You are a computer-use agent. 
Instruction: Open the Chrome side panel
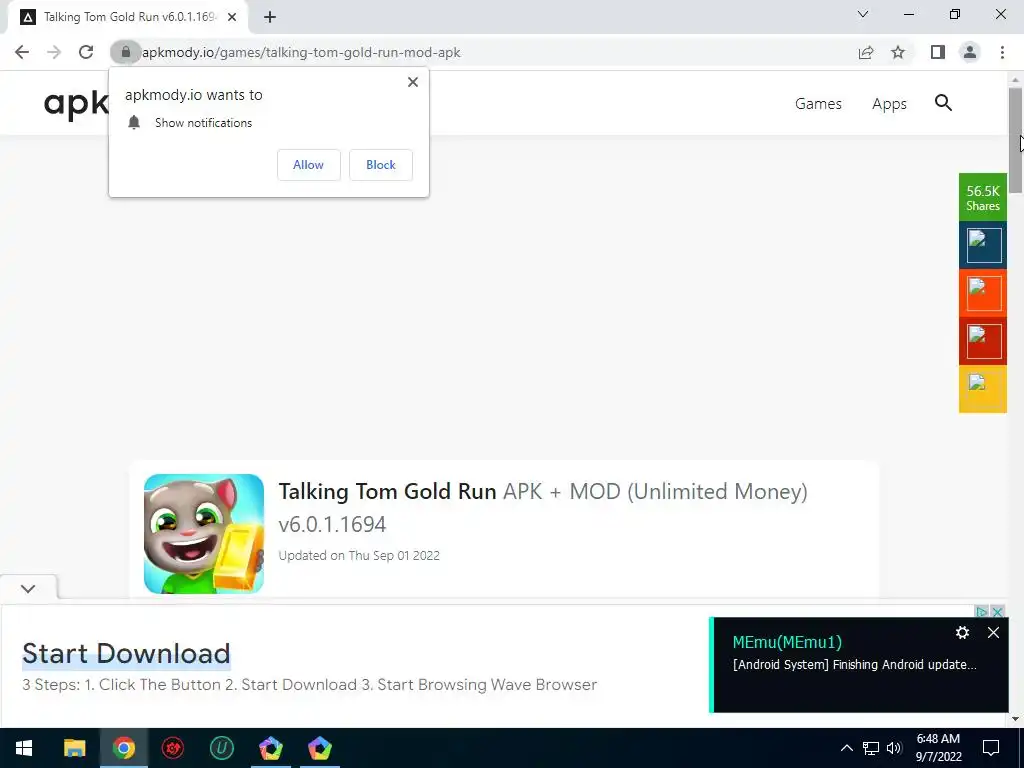(938, 52)
